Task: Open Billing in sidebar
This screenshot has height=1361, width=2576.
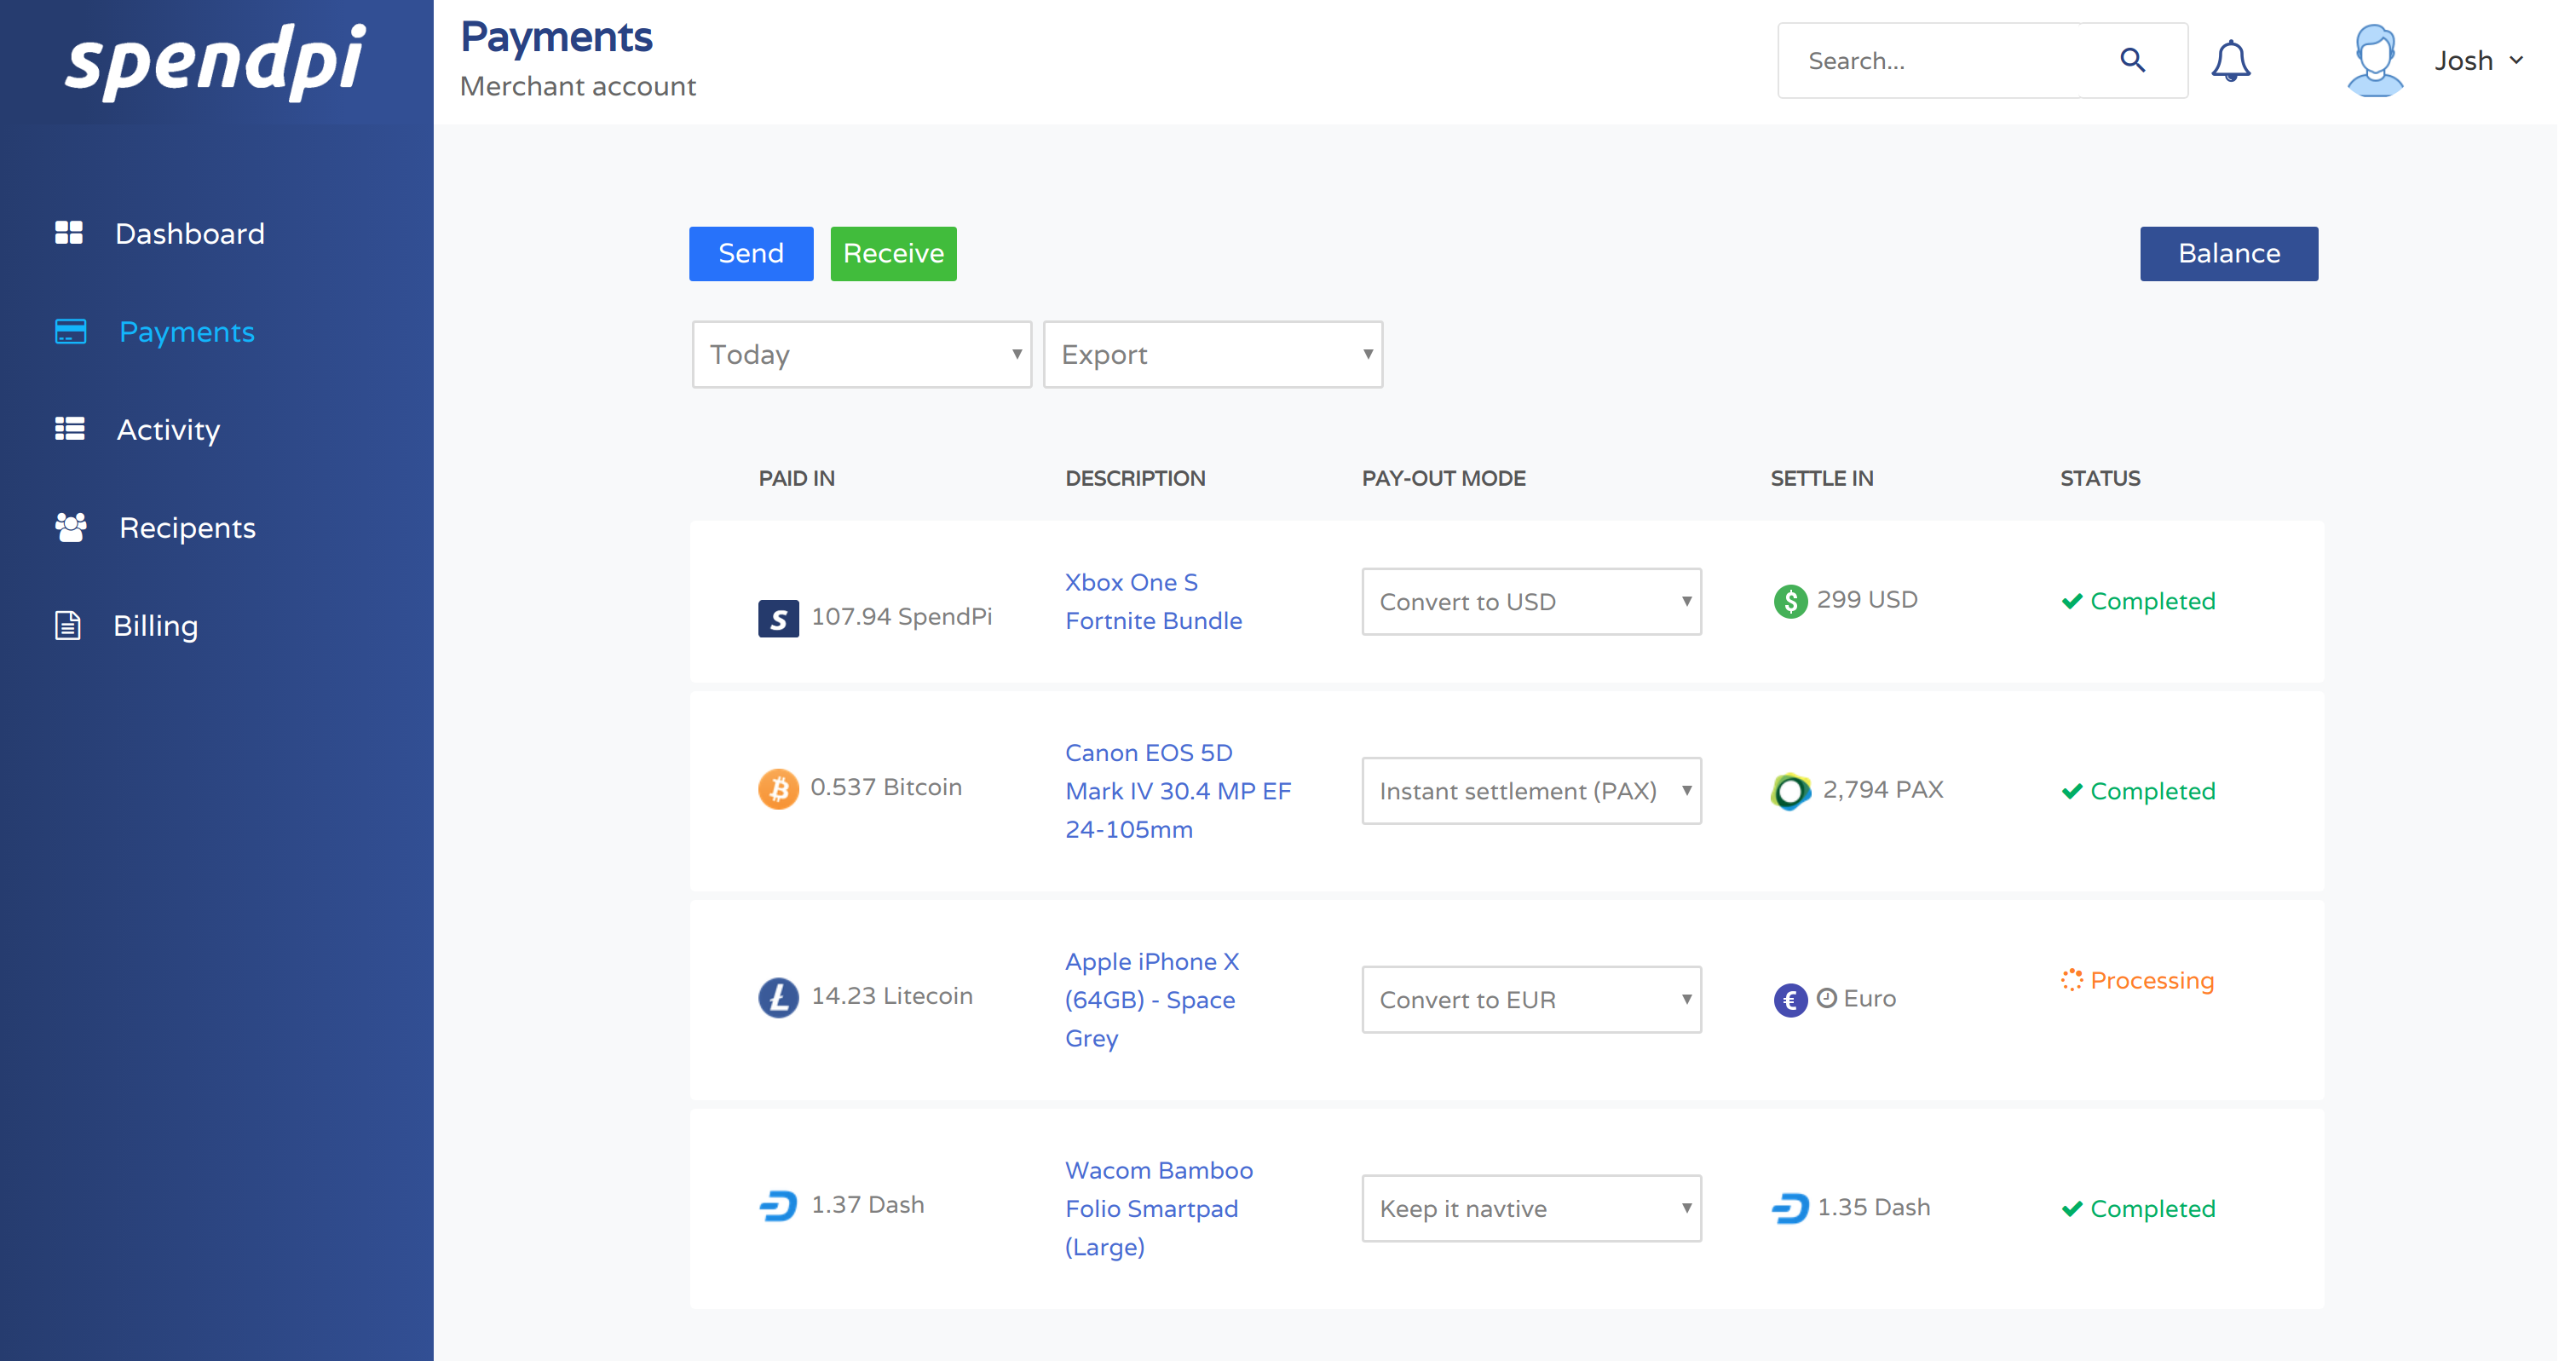Action: (x=155, y=625)
